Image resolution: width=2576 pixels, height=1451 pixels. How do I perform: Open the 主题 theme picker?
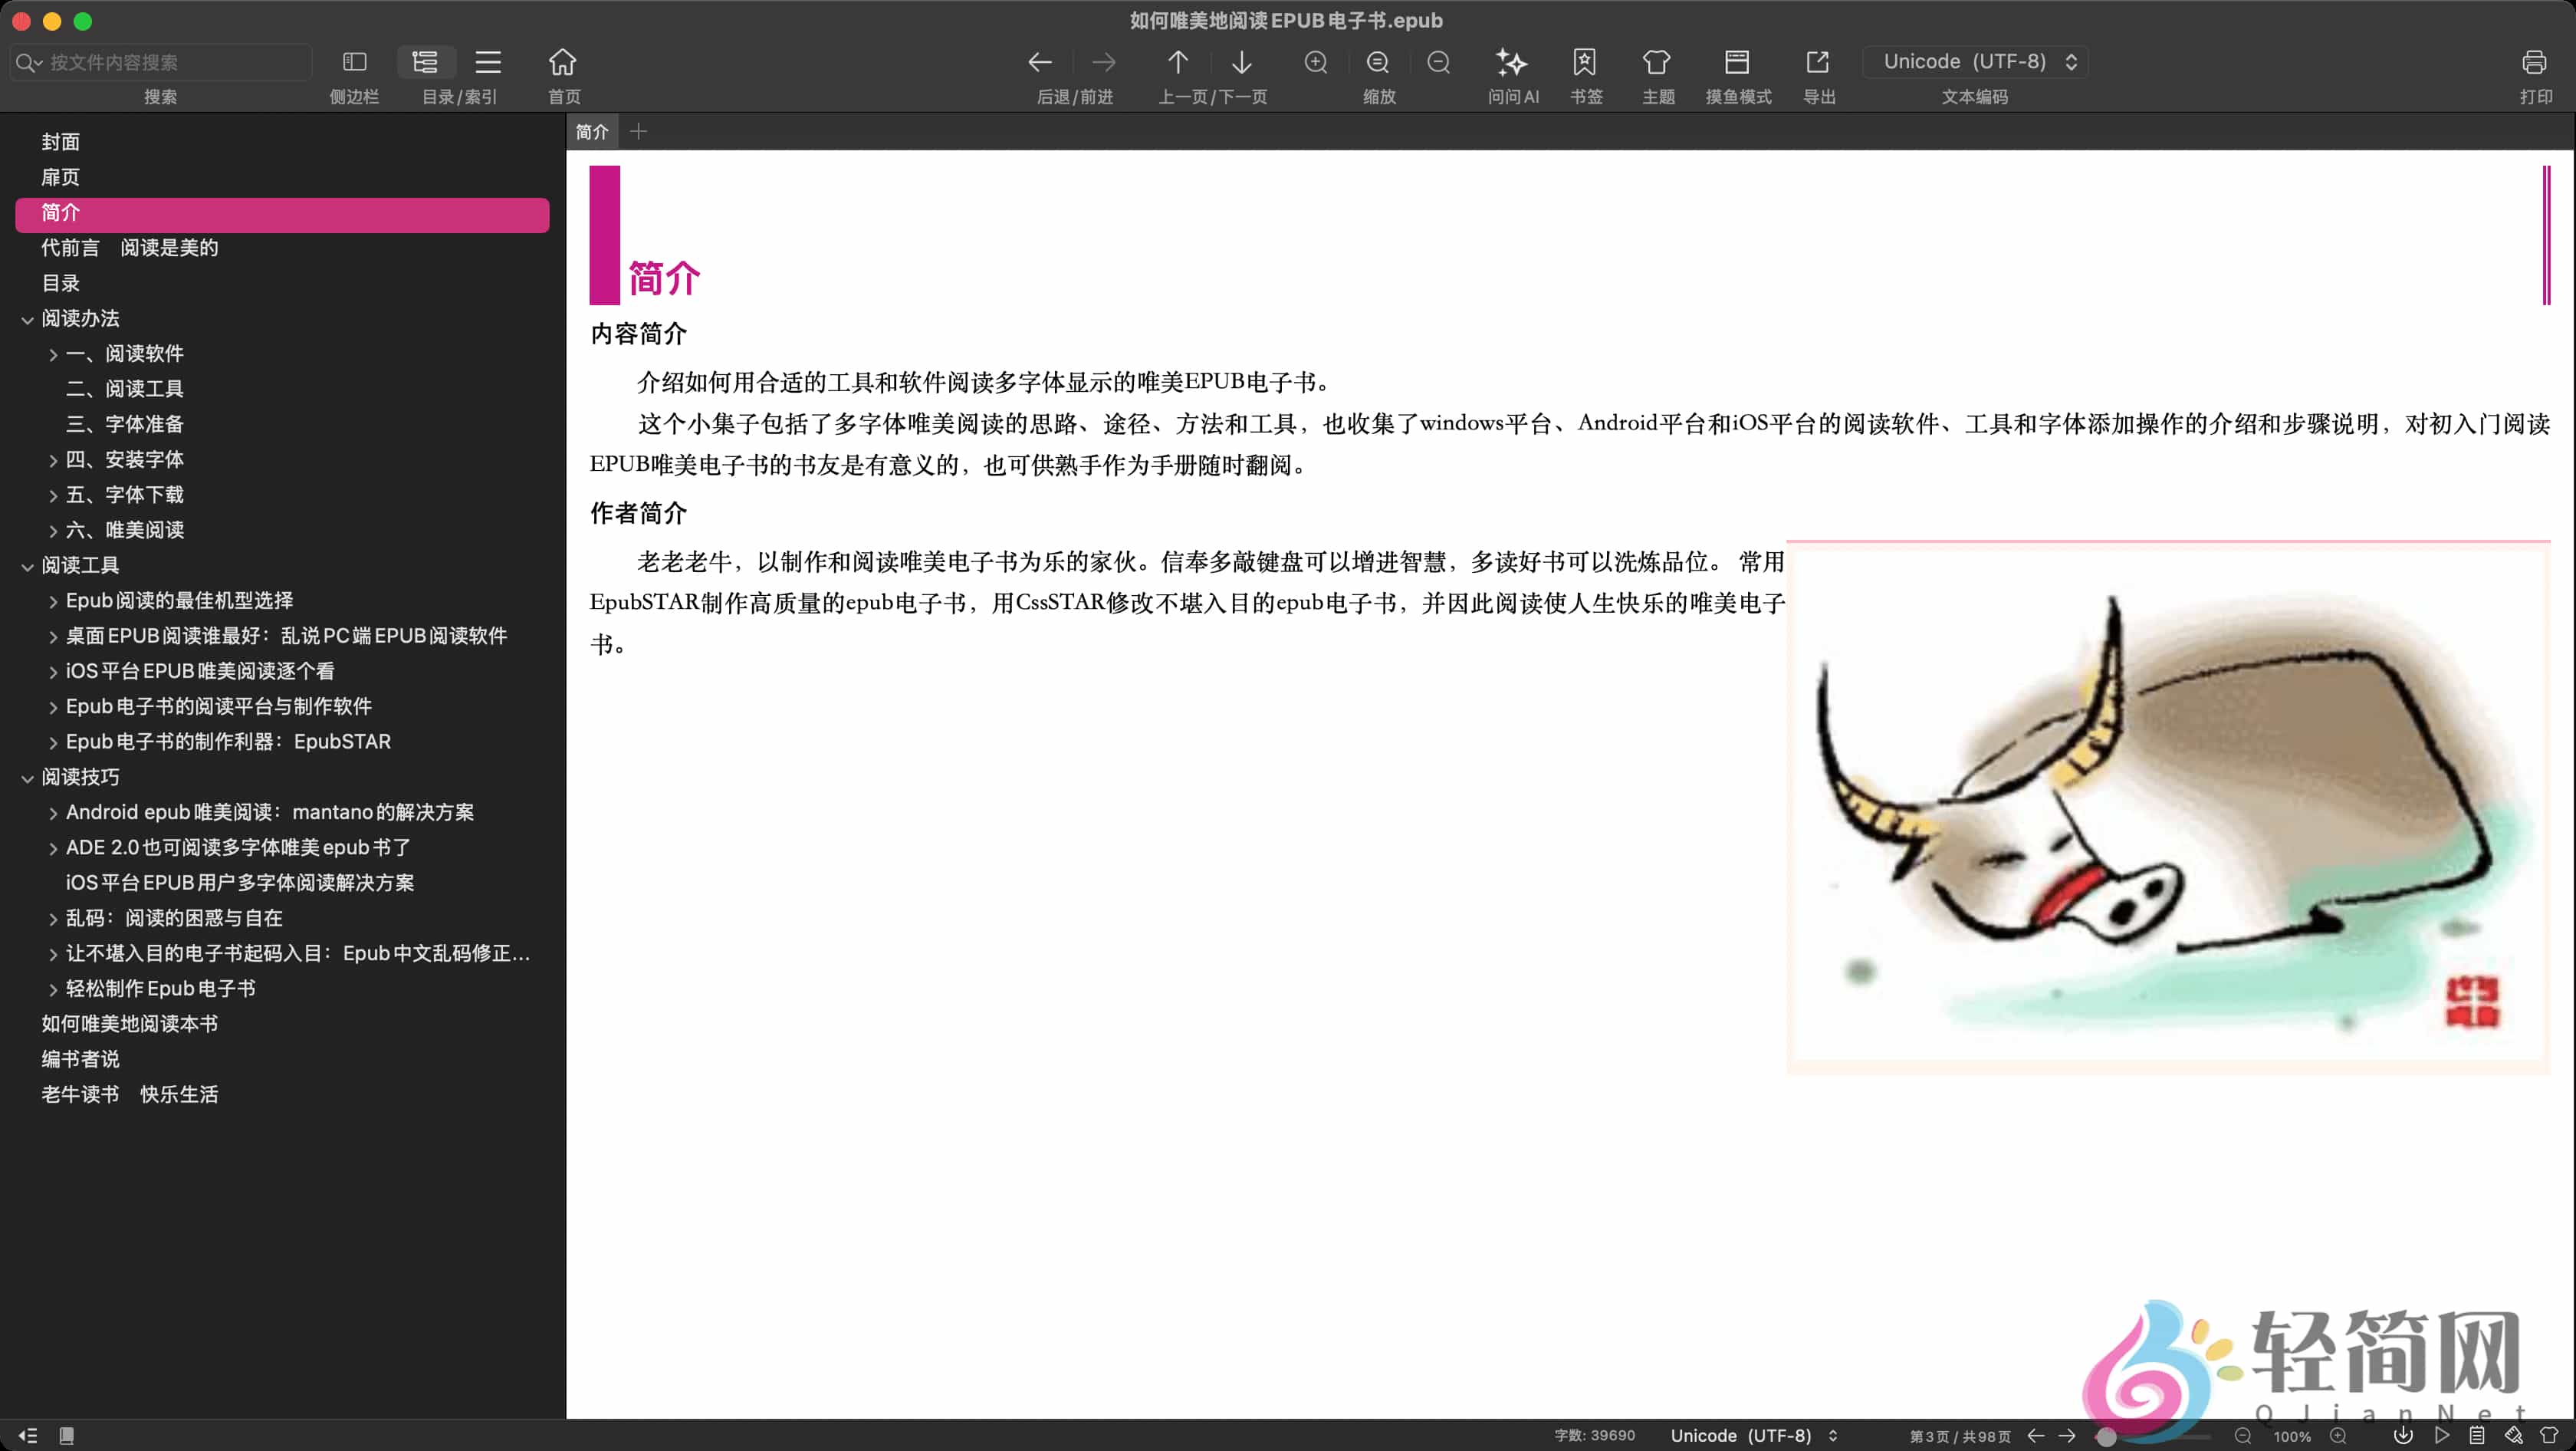1657,62
